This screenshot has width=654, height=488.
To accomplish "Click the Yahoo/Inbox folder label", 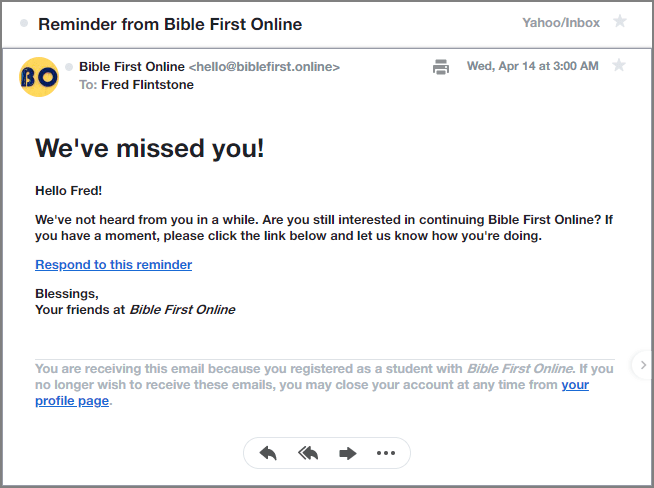I will pyautogui.click(x=563, y=23).
